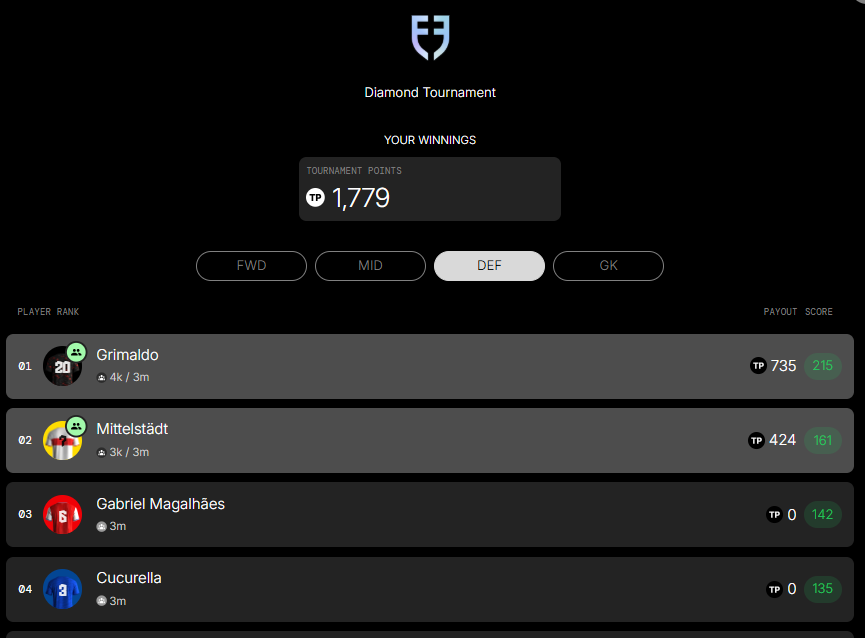Click rank number 04

pos(25,589)
